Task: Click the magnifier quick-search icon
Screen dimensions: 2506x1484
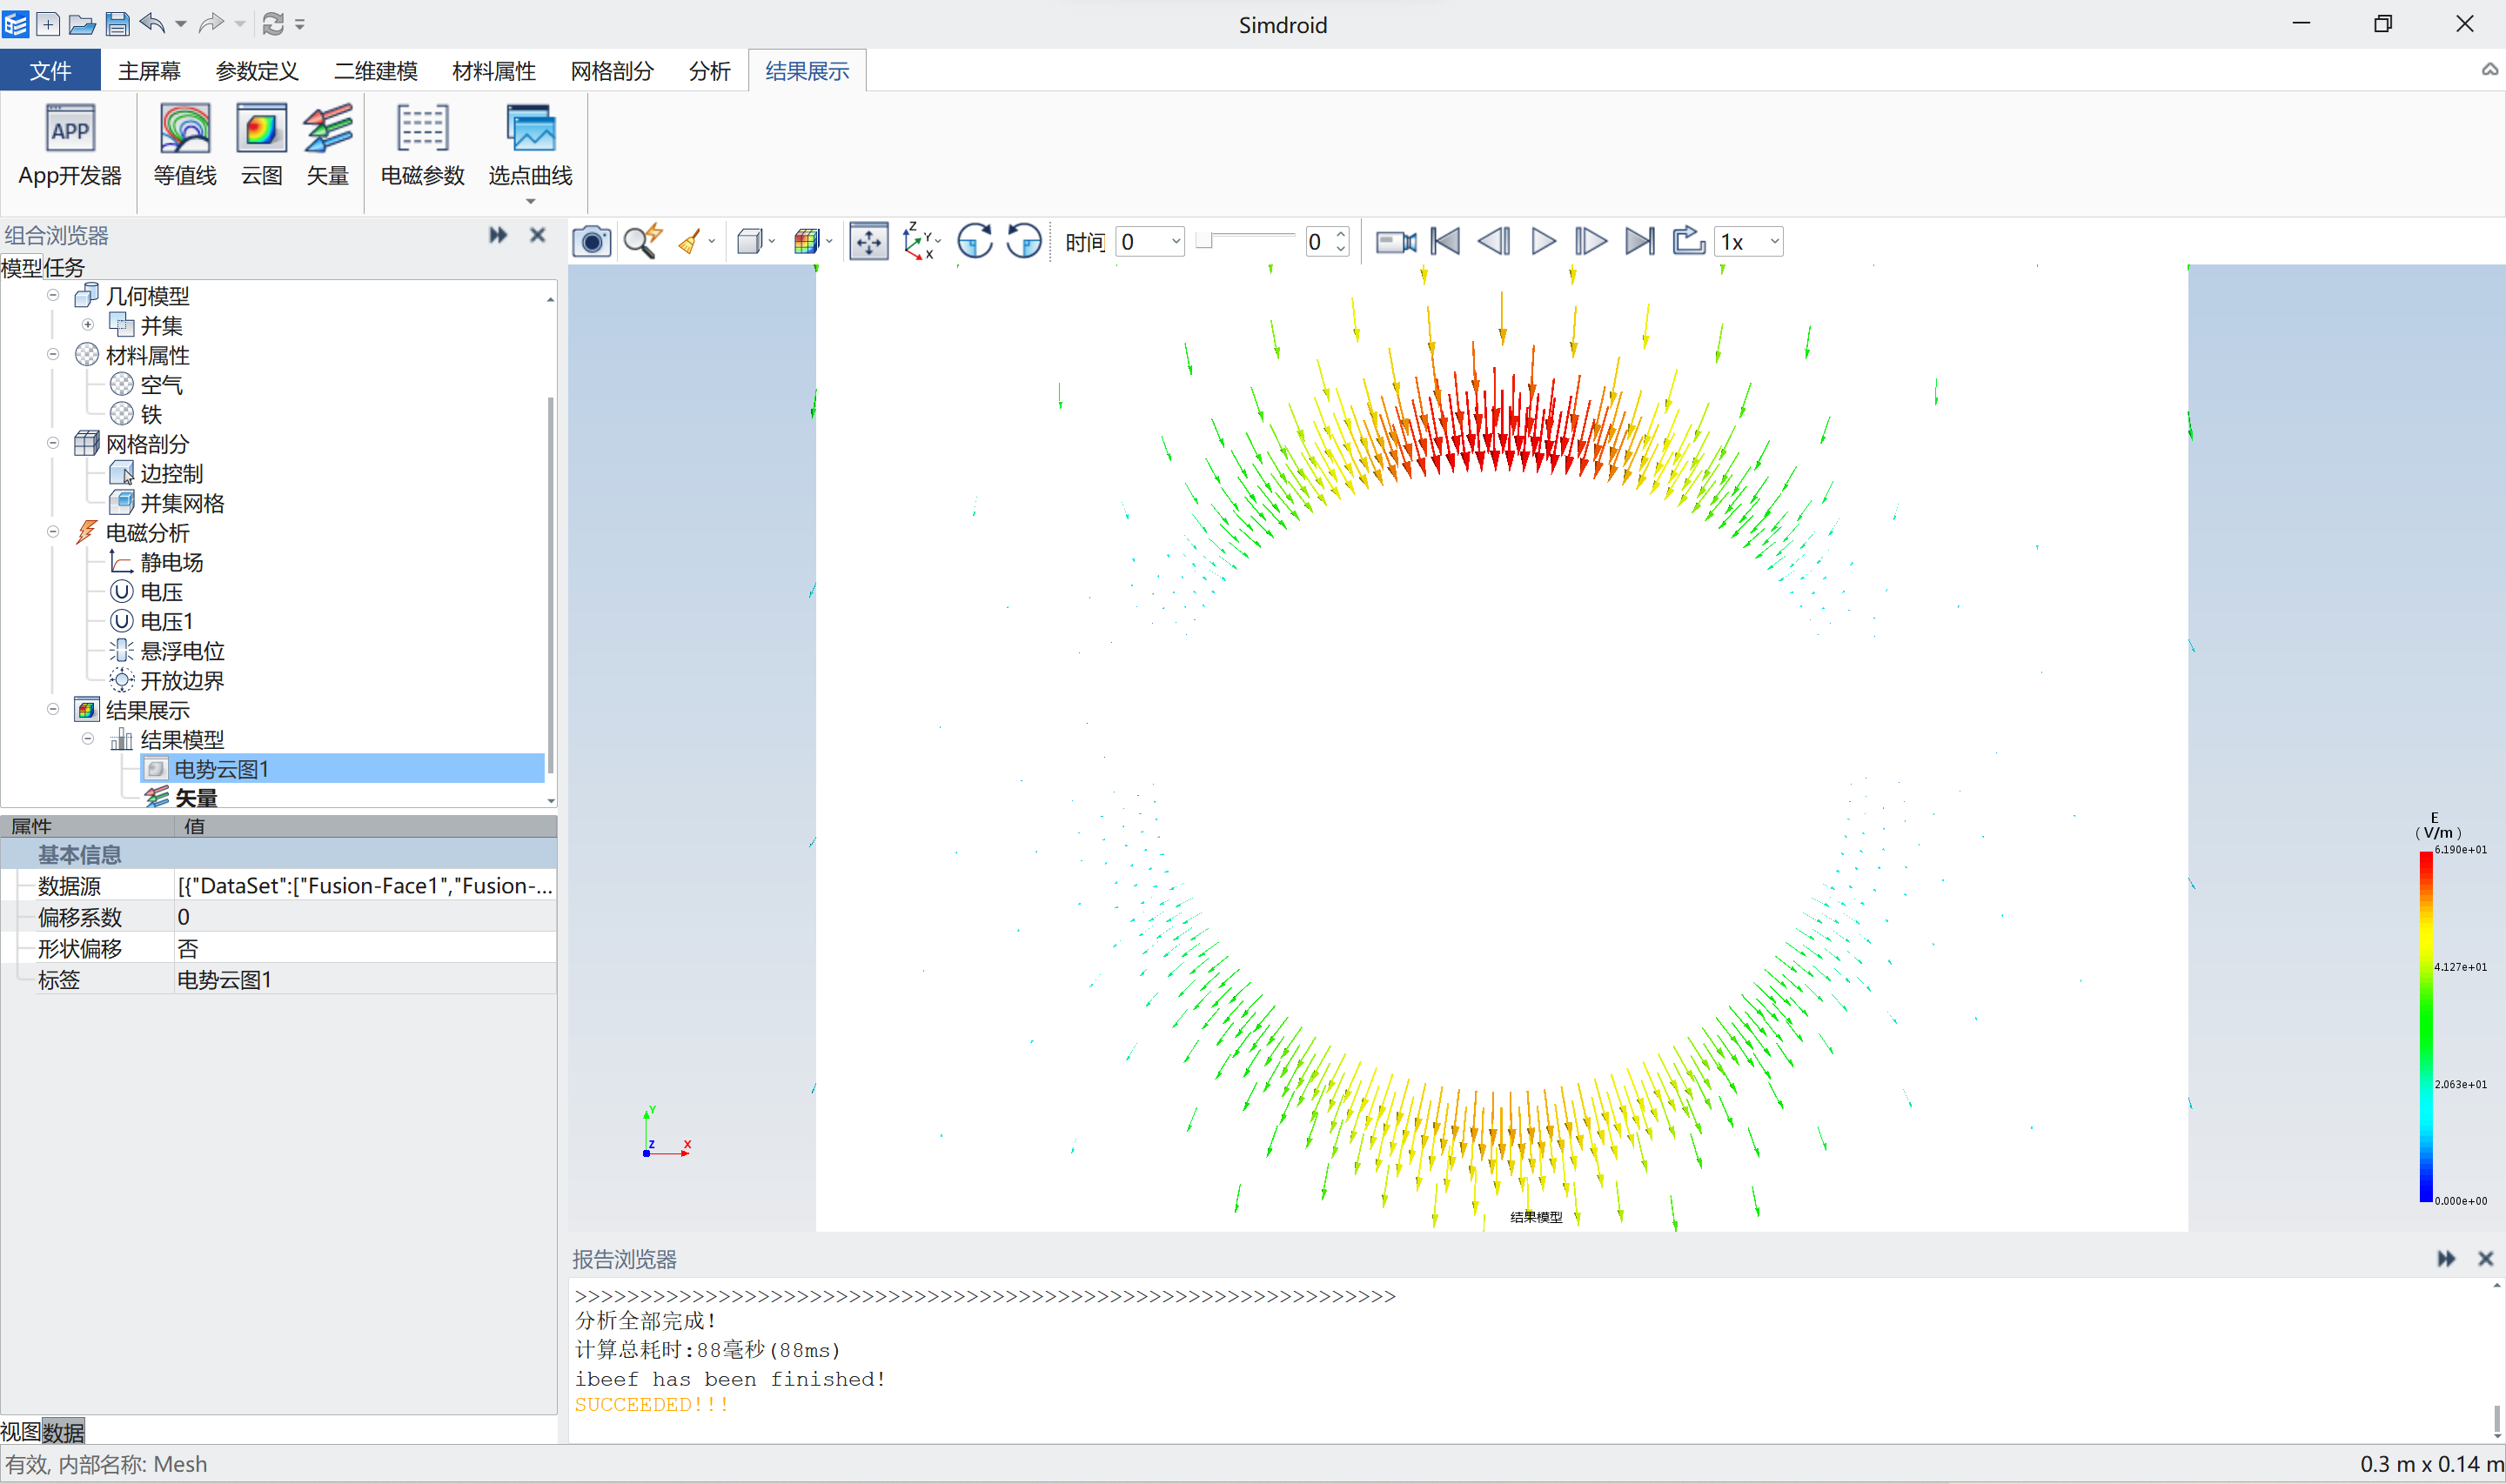Action: (x=641, y=241)
